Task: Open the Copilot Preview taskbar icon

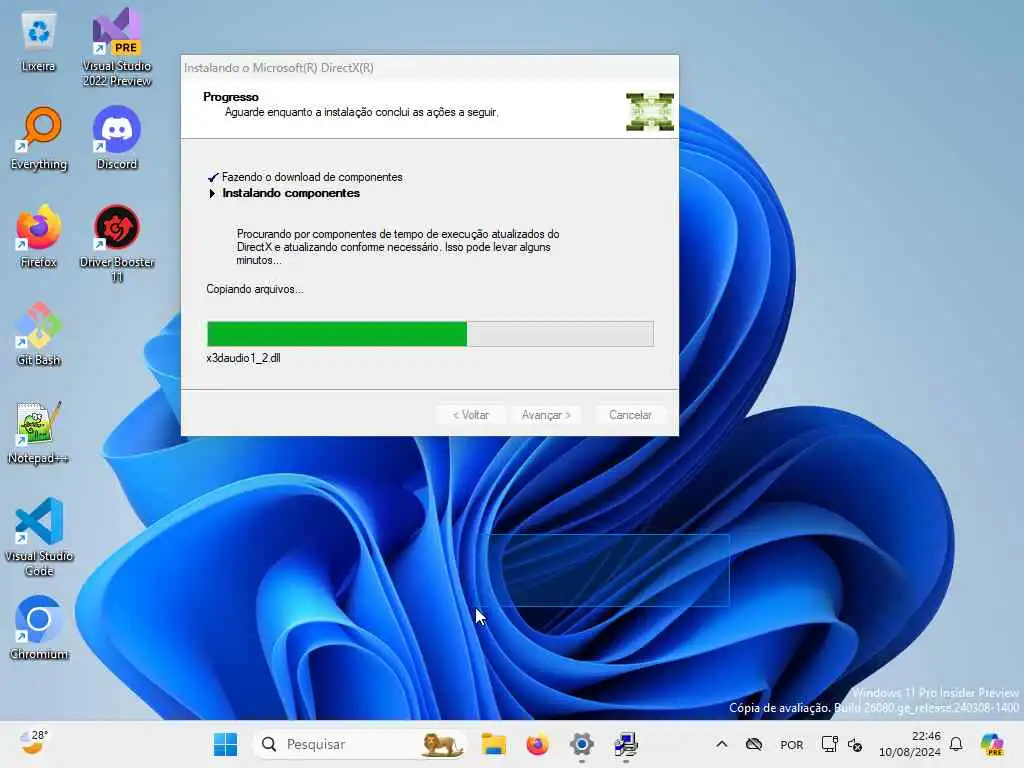Action: 992,744
